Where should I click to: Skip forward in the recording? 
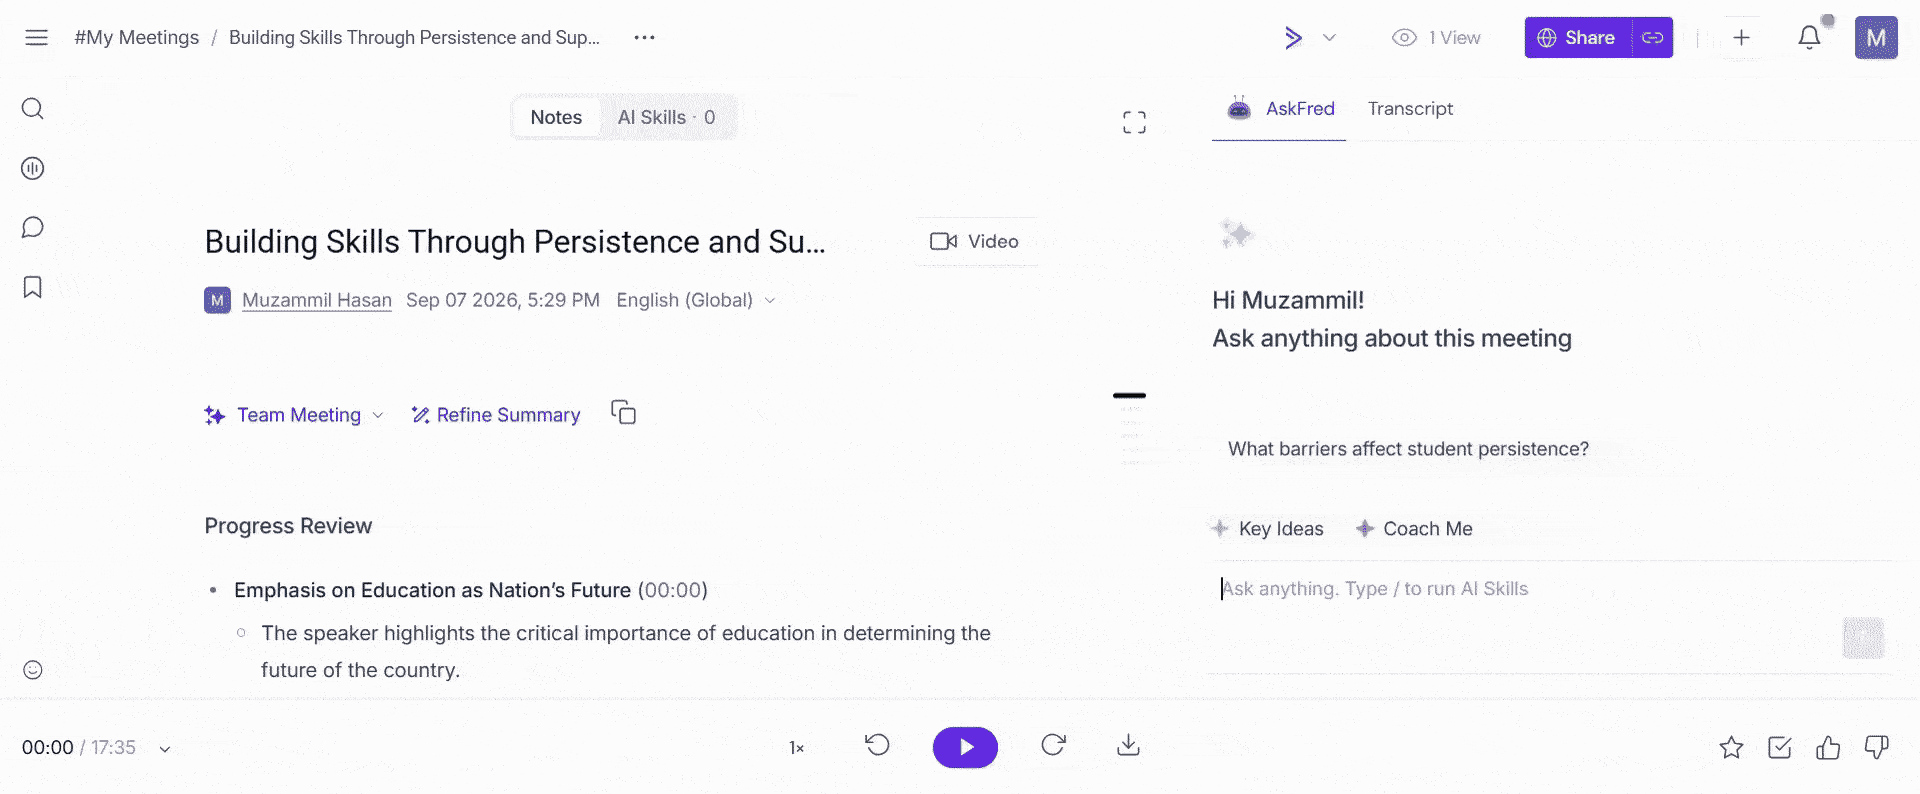tap(1053, 745)
